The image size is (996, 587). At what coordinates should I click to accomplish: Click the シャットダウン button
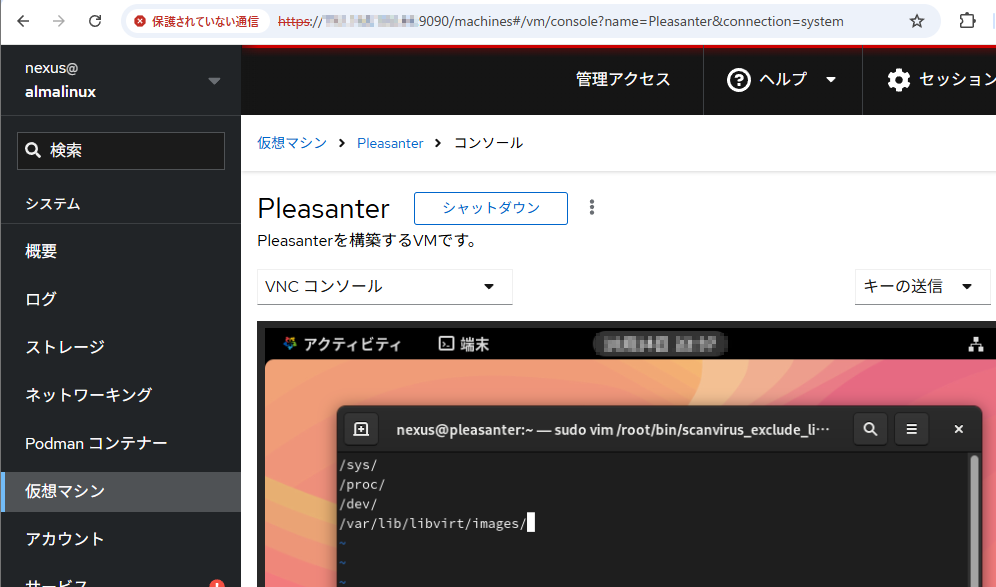tap(490, 208)
